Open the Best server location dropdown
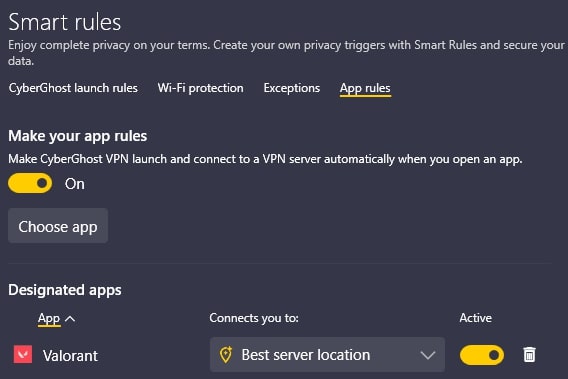 pos(327,355)
